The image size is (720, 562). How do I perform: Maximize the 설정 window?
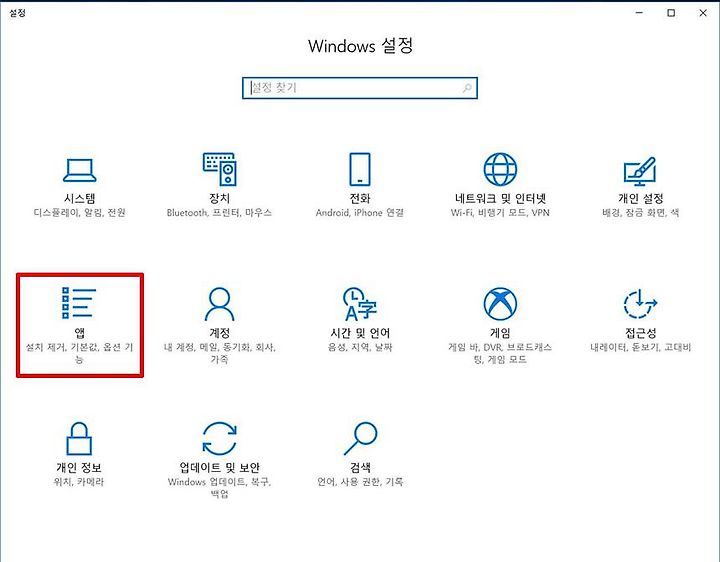click(671, 13)
